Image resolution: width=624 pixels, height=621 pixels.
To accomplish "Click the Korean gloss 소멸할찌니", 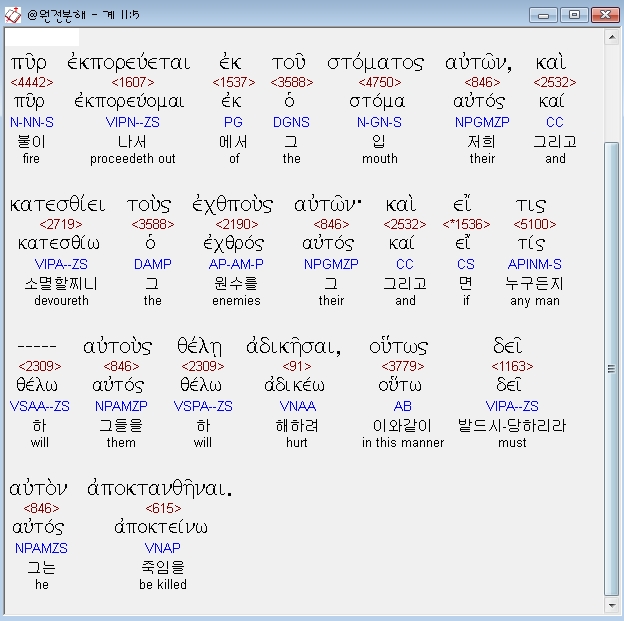I will coord(61,284).
